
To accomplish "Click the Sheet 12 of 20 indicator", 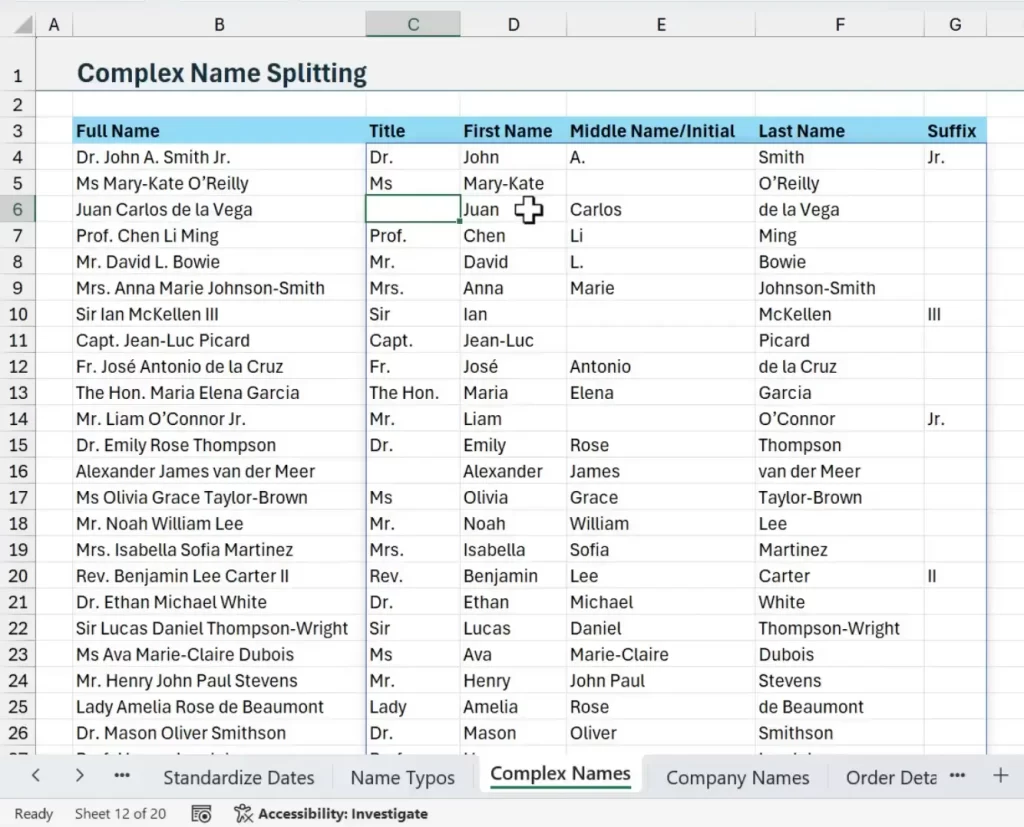I will click(x=120, y=813).
